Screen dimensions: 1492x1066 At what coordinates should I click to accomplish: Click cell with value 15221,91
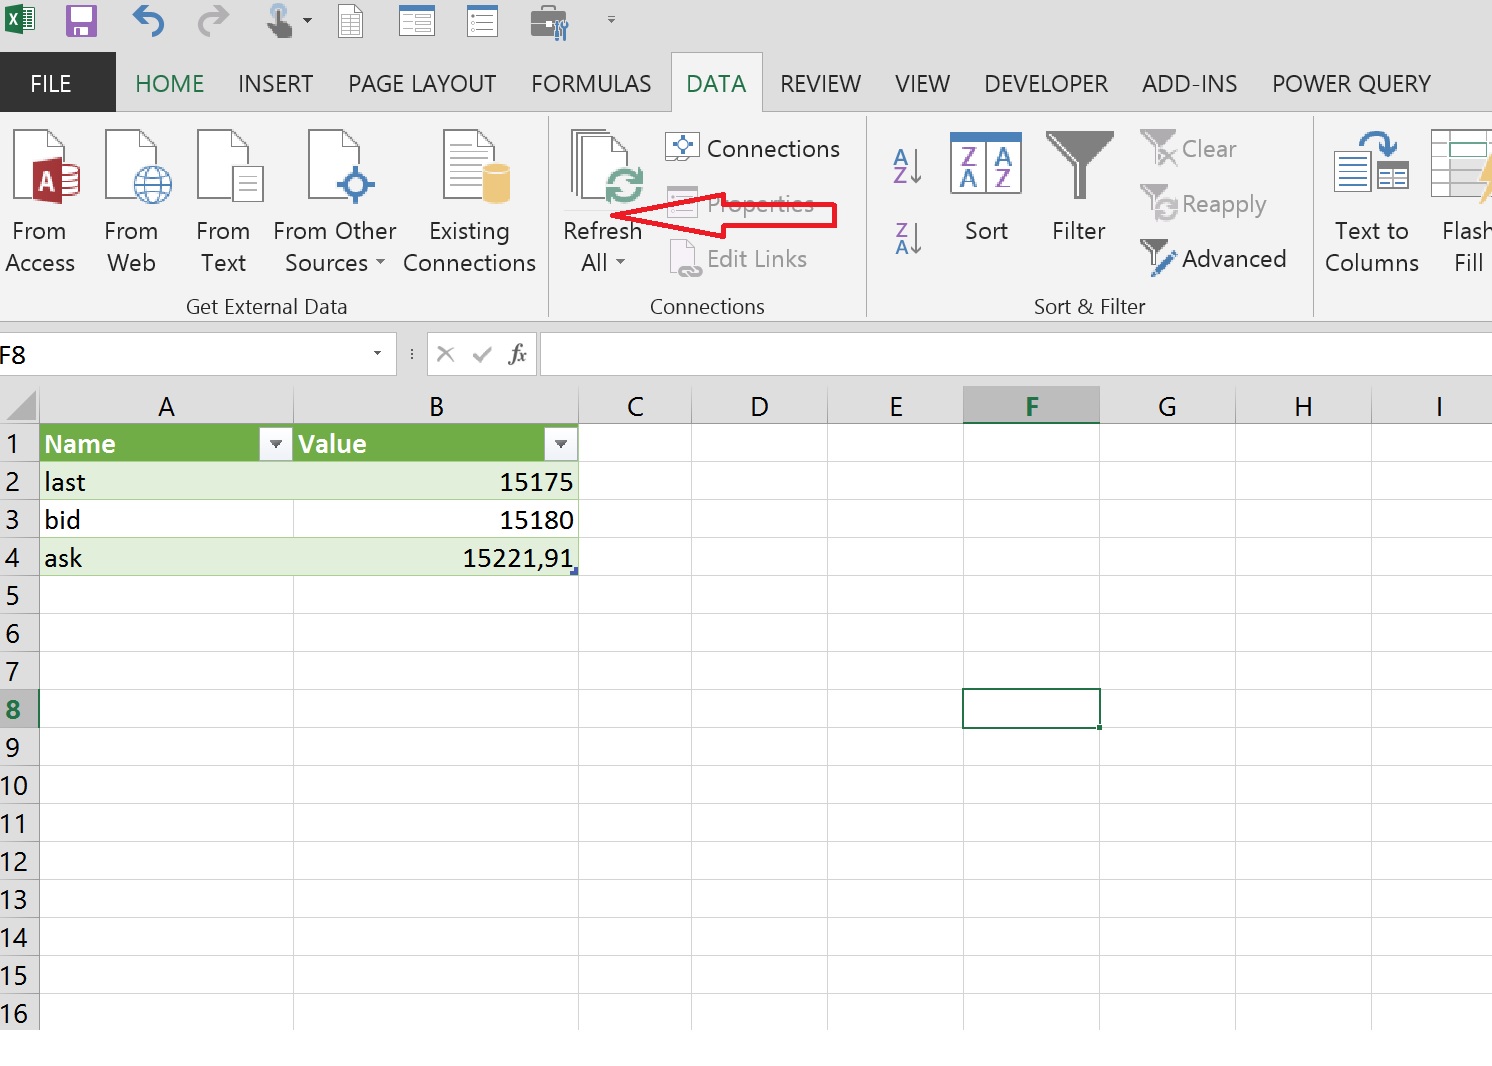[x=436, y=557]
